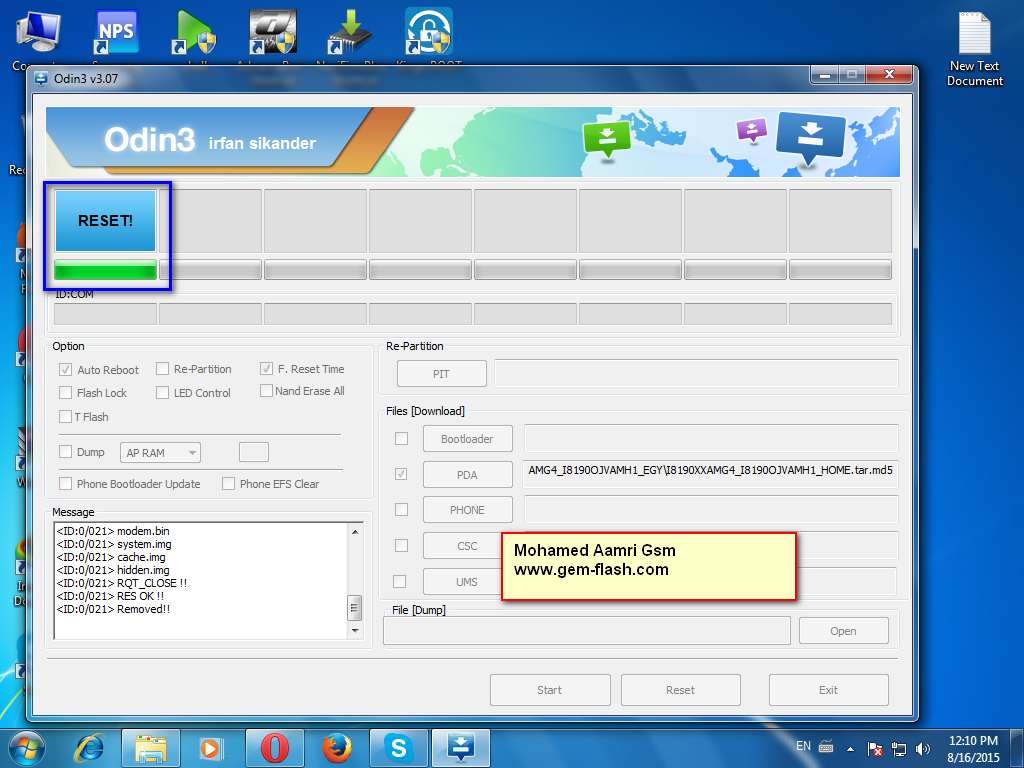Enable the Nand Erase All checkbox

tap(266, 391)
